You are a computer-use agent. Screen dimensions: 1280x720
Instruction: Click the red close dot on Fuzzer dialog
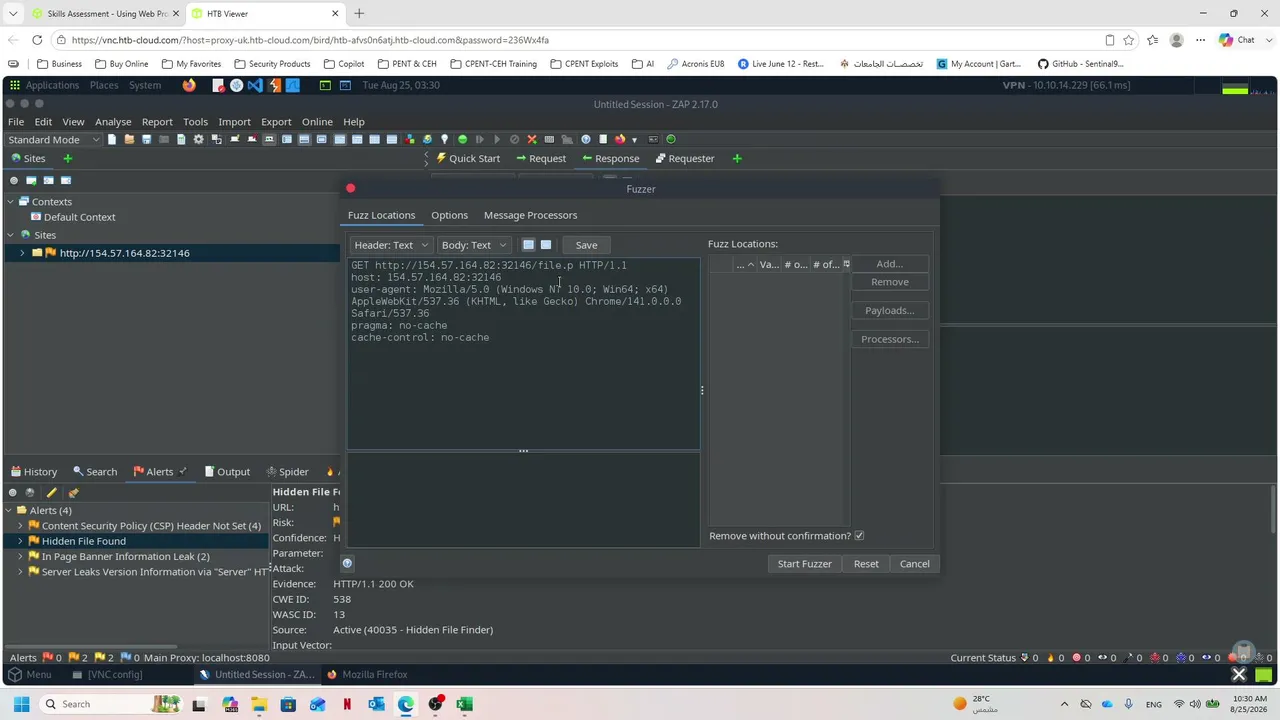(x=350, y=188)
